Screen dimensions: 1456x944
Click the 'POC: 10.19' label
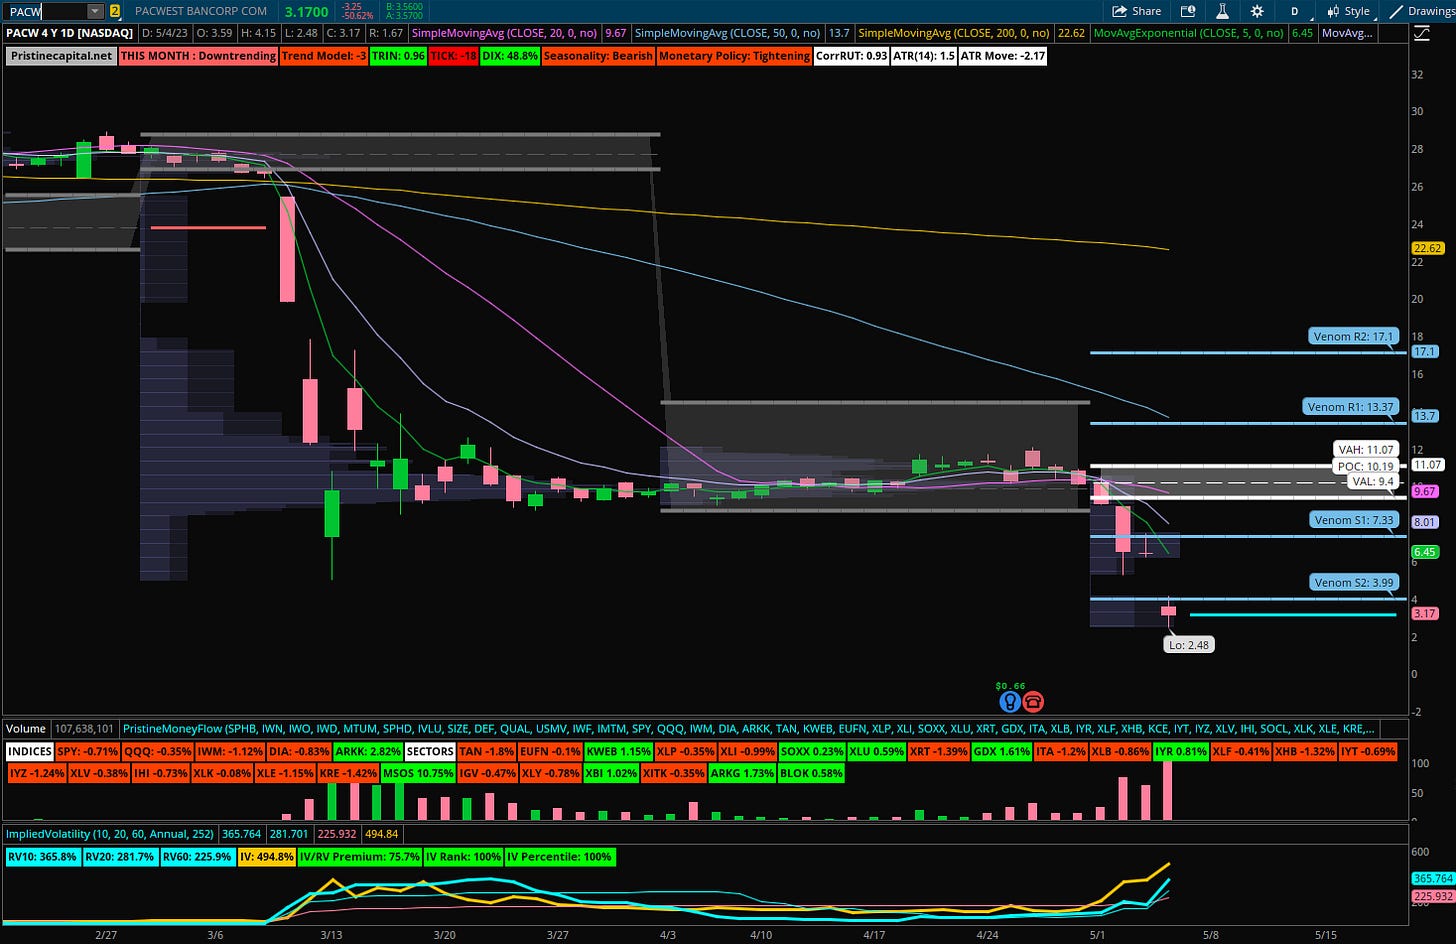1365,466
